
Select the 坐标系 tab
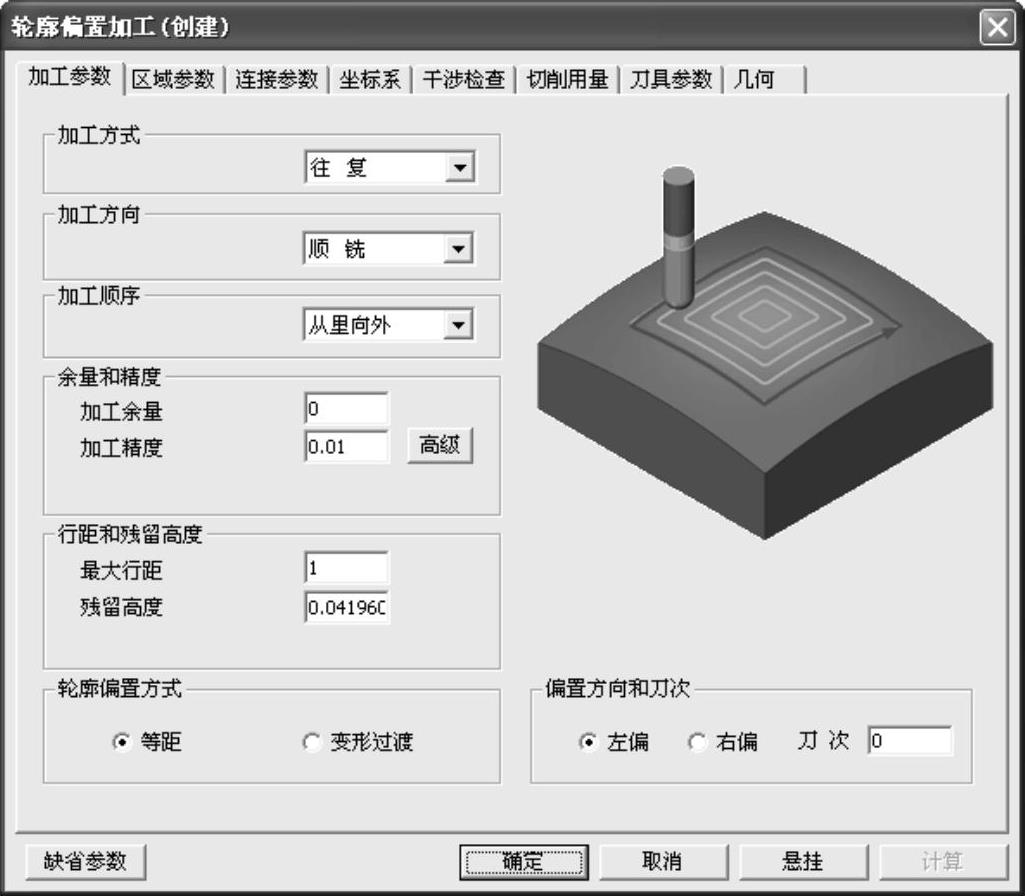pyautogui.click(x=369, y=80)
